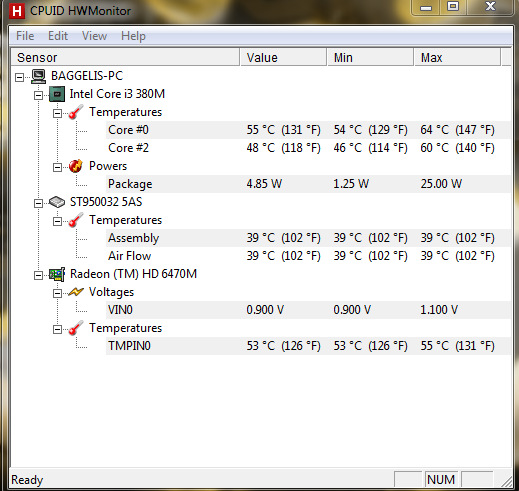Select the Core #2 row

[309, 148]
